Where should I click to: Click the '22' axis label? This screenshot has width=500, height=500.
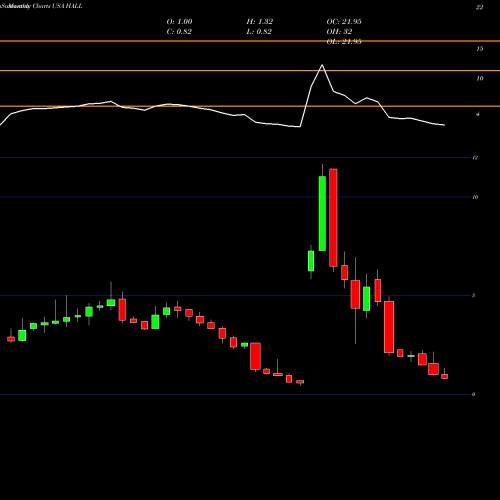click(x=479, y=7)
